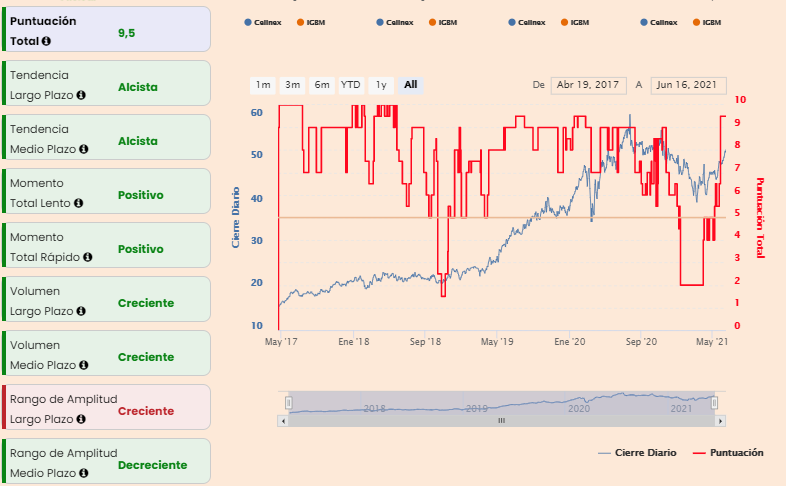
Task: Click Alcista value of Tendencia Medio Plazo
Action: (x=138, y=141)
